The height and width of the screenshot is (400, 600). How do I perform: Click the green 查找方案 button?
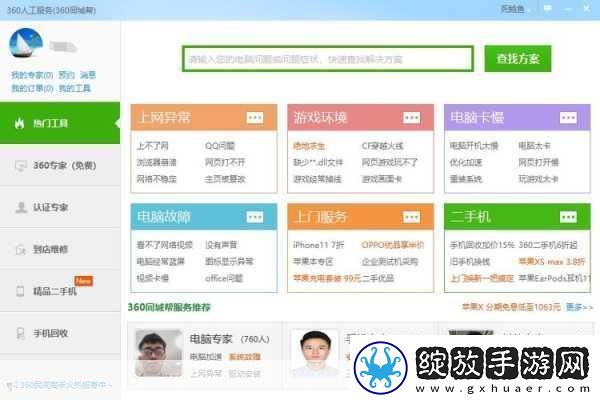pos(518,59)
